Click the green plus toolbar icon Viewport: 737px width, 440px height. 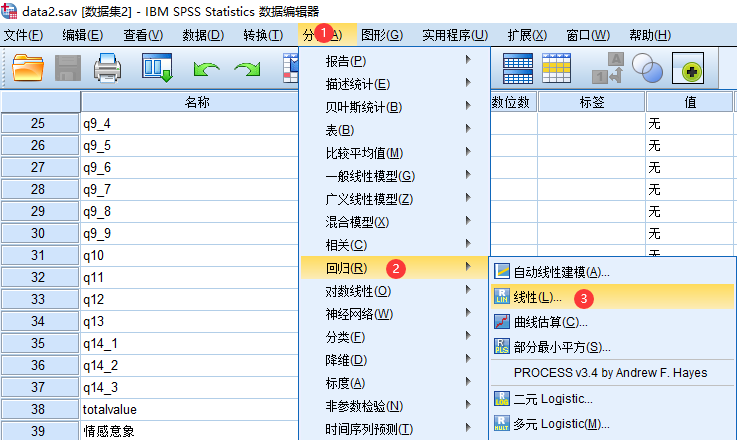[688, 69]
